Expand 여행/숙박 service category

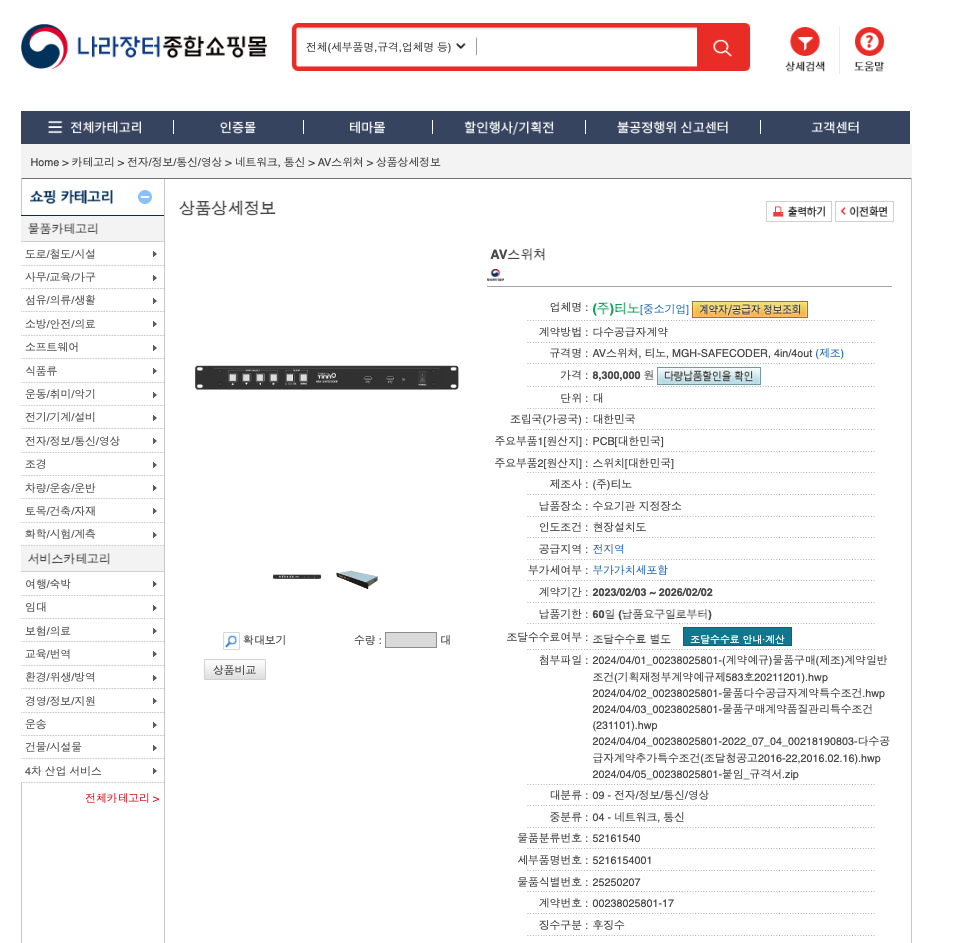(92, 584)
